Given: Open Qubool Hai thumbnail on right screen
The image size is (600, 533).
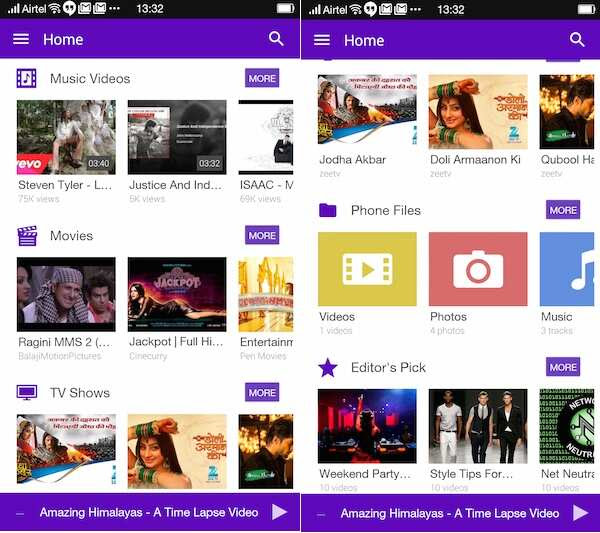Looking at the screenshot, I should coord(567,112).
